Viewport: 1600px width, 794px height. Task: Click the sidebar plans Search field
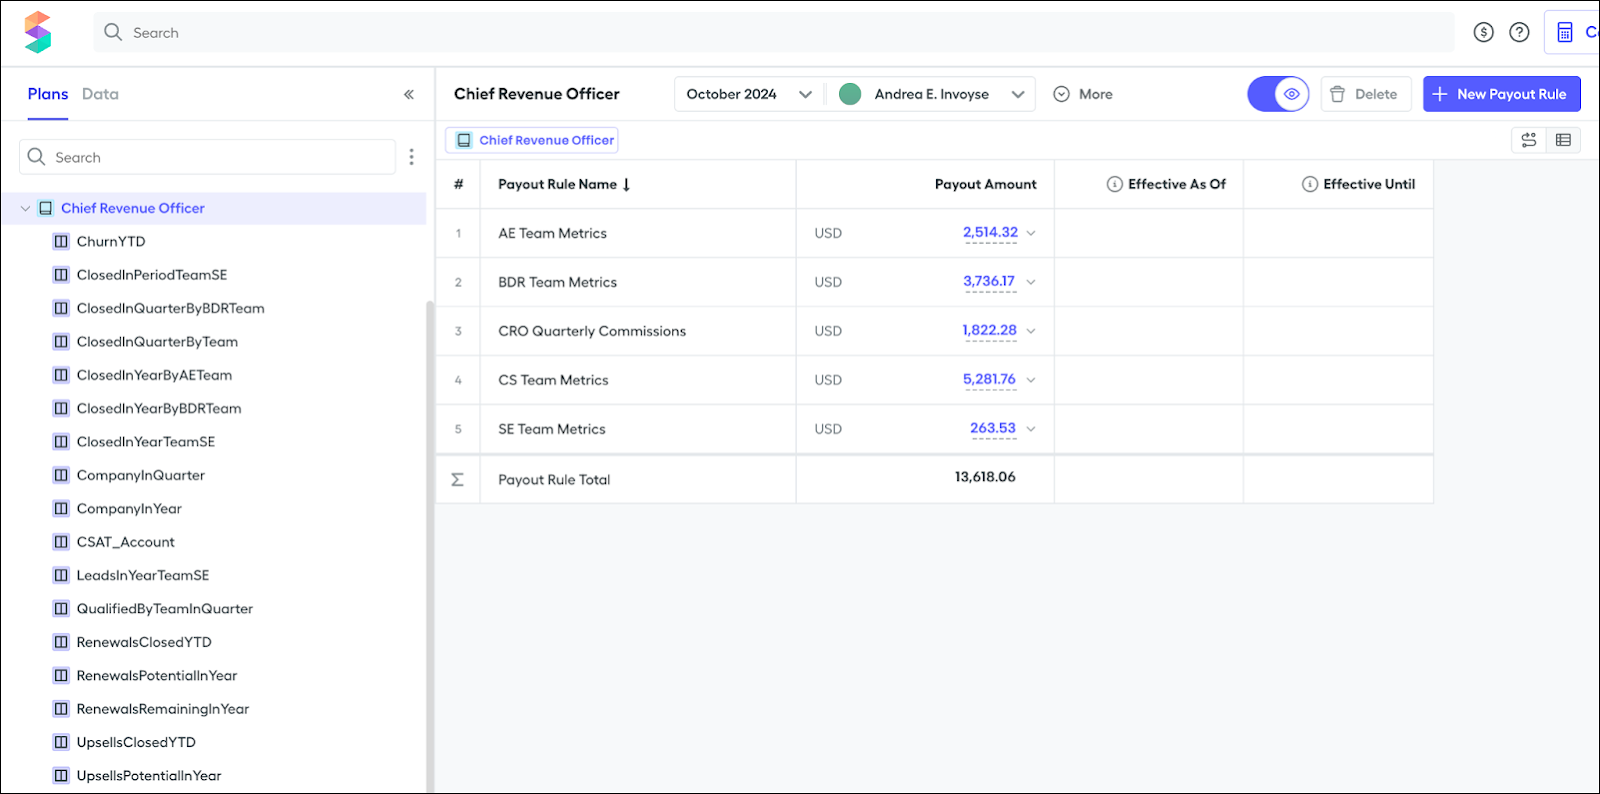pos(207,157)
